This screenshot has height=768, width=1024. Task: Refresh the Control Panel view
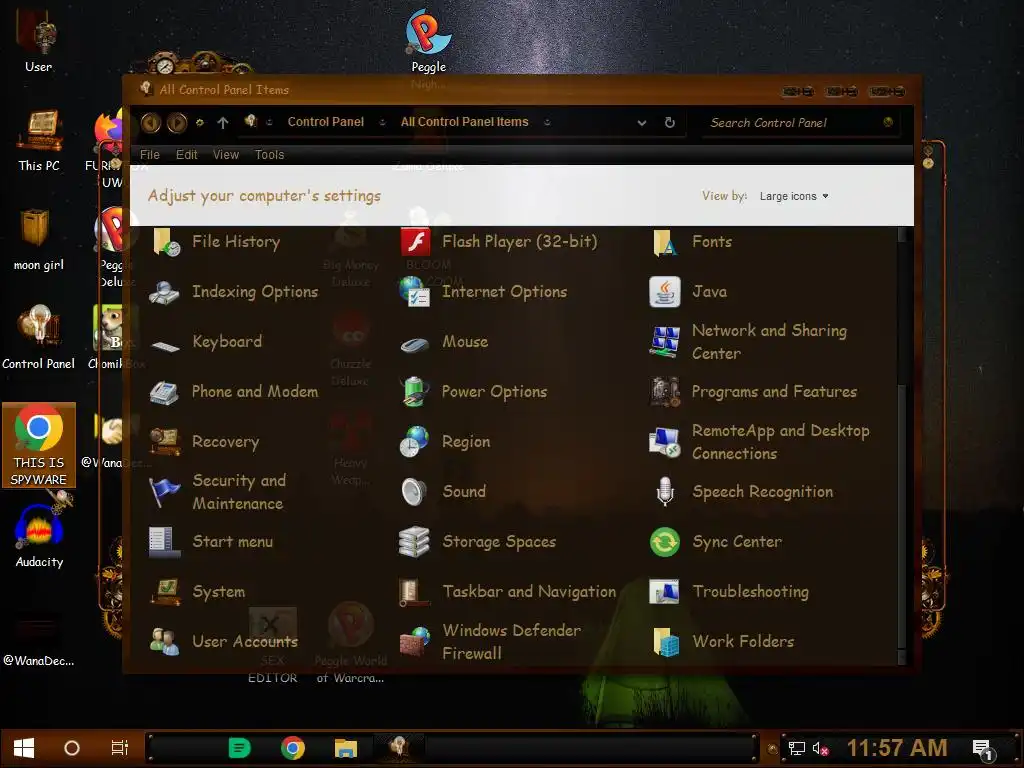point(669,123)
